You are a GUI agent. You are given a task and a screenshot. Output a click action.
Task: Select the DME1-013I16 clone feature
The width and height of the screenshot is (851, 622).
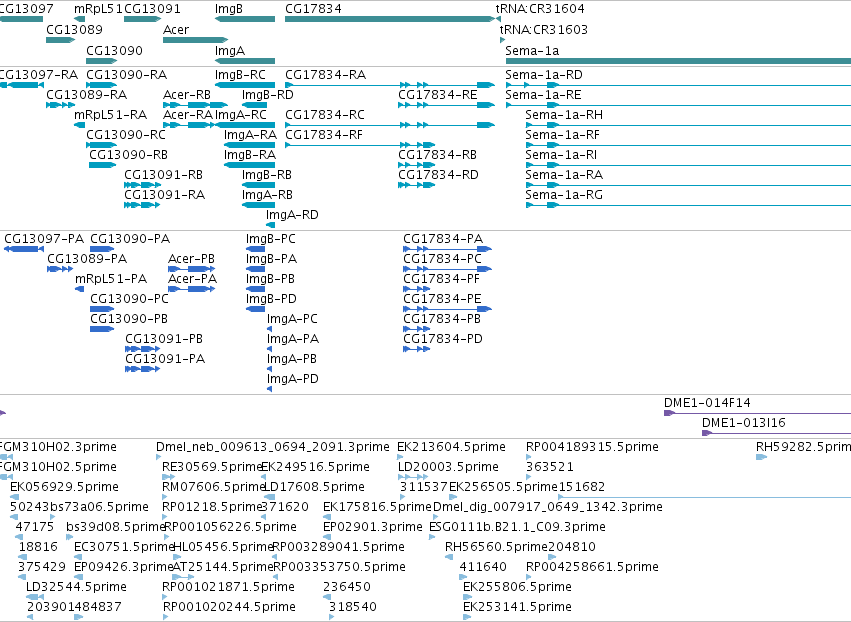point(777,433)
